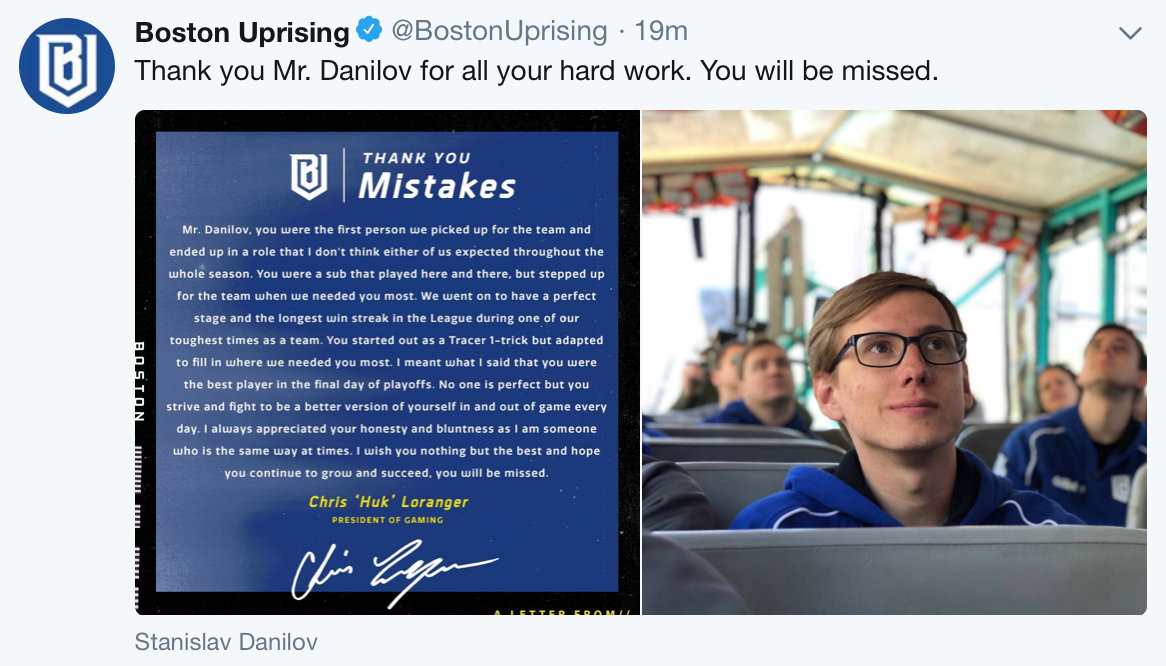Image resolution: width=1166 pixels, height=666 pixels.
Task: Click the 'Stanislav Danilov' caption below images
Action: click(226, 640)
